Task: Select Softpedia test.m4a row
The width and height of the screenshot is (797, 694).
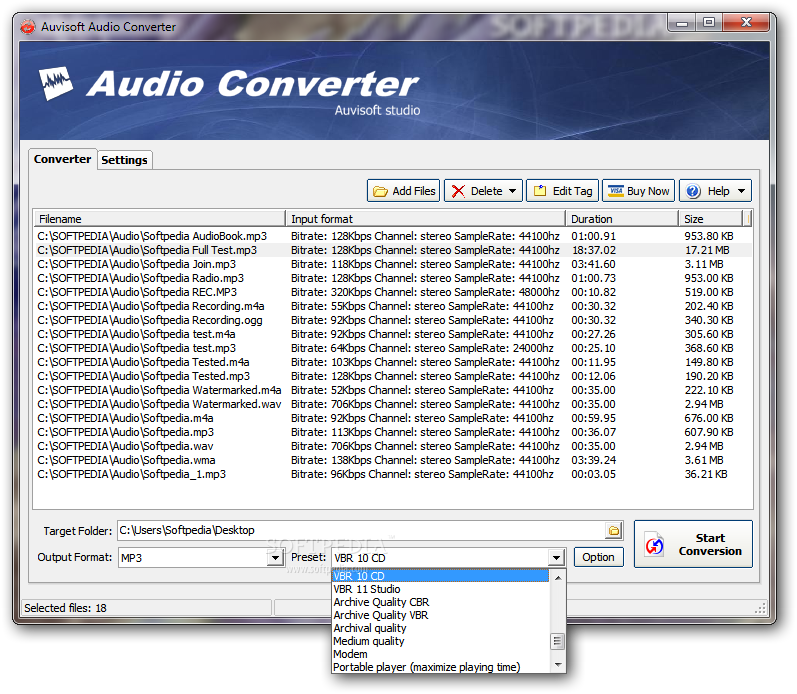Action: pos(392,334)
